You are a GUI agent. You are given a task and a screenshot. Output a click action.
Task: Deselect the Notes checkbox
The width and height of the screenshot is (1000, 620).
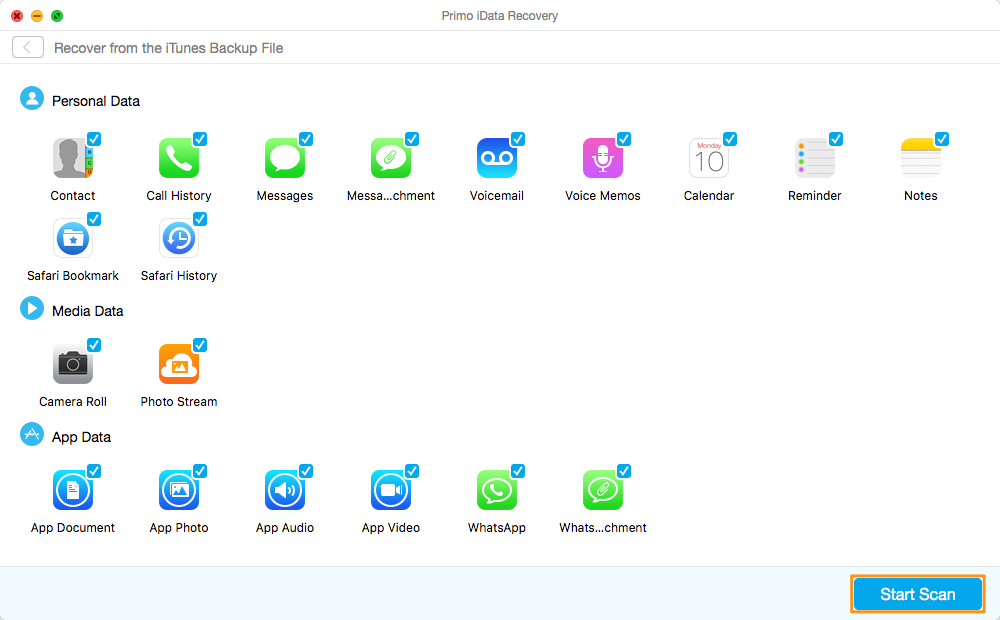tap(941, 139)
